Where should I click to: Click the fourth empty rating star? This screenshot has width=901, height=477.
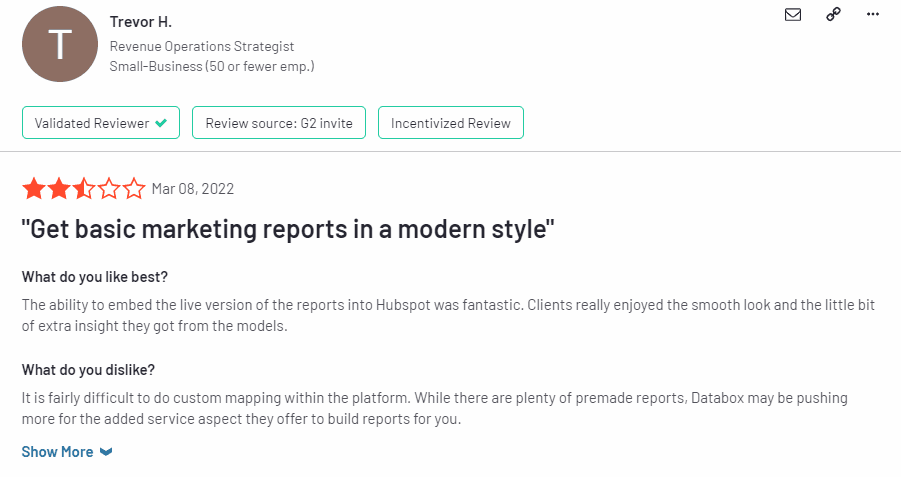point(109,189)
